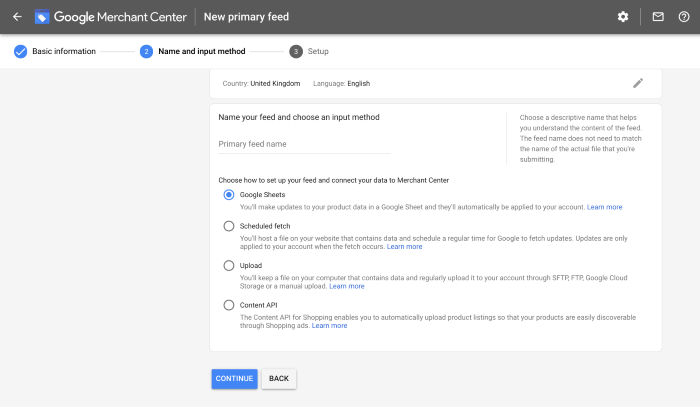
Task: Click the New primary feed heading
Action: 246,17
